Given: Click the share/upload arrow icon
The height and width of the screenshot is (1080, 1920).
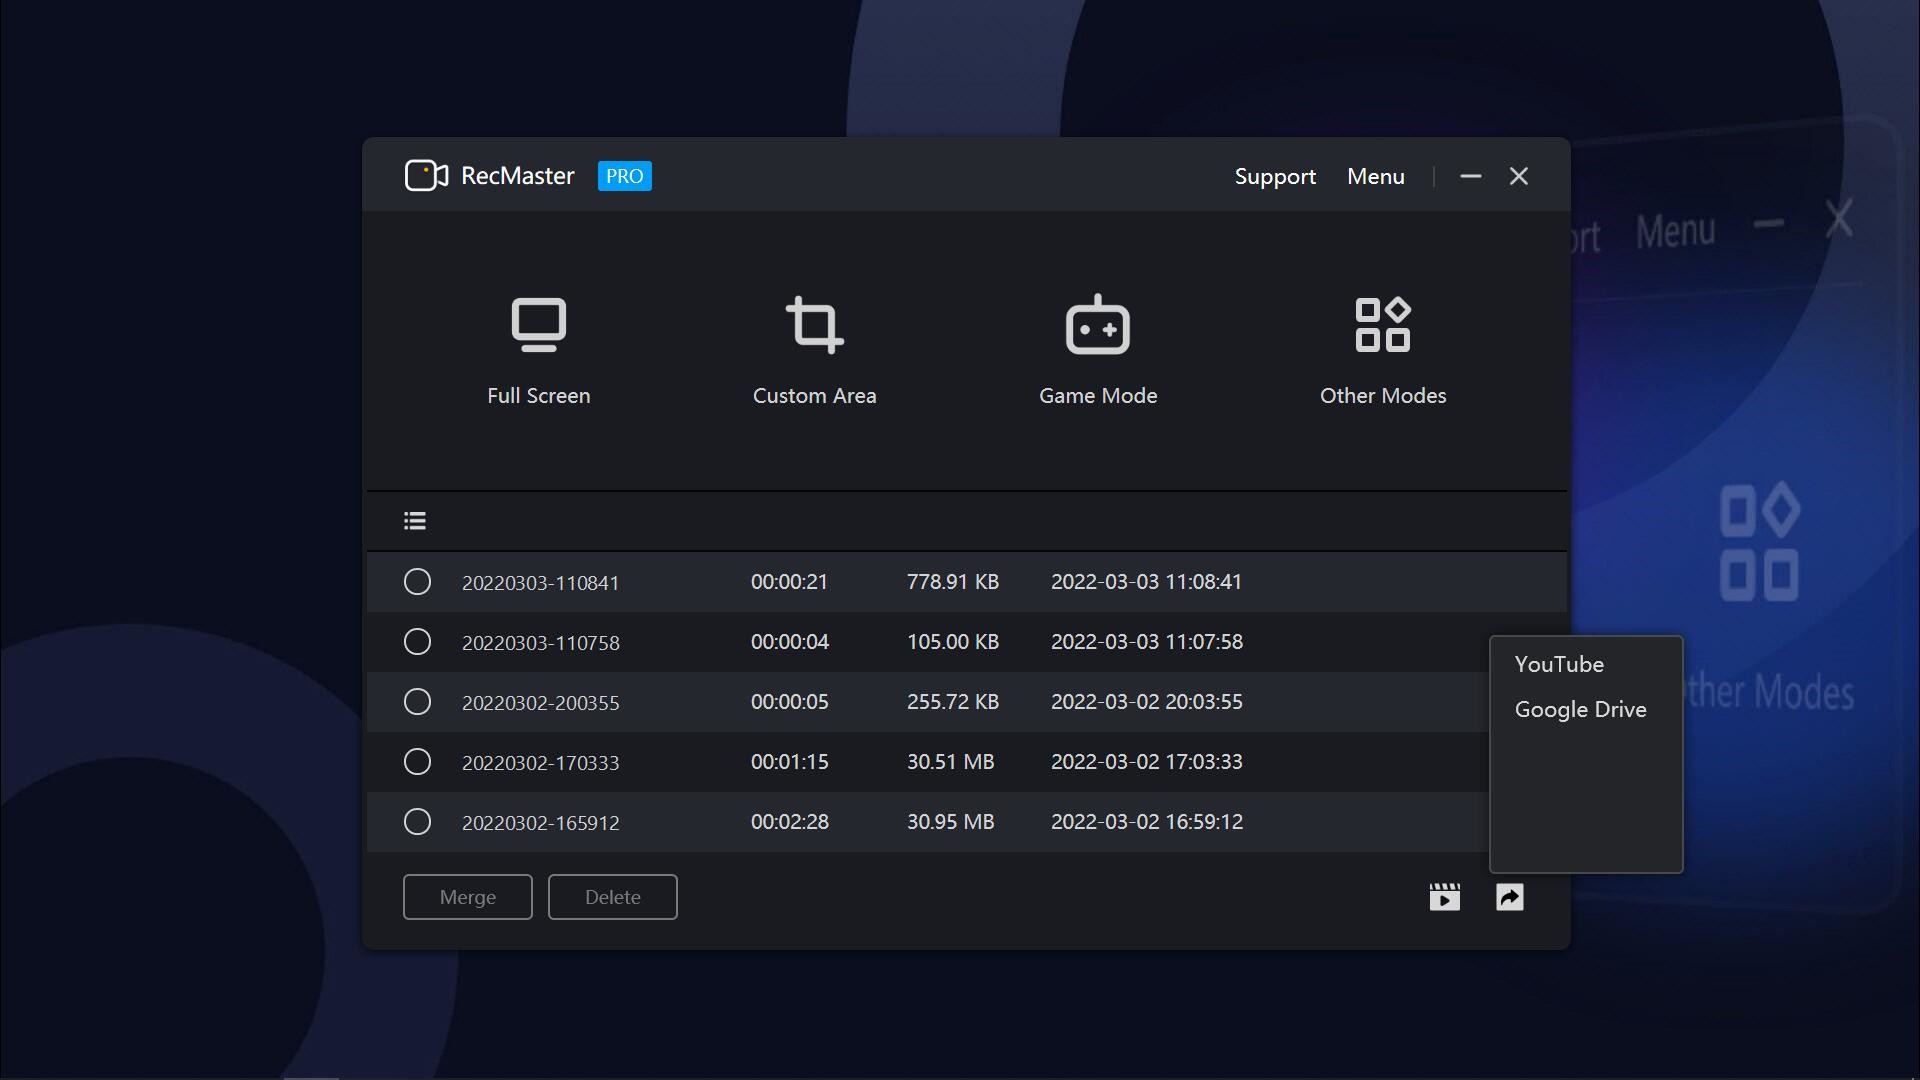Looking at the screenshot, I should (x=1510, y=897).
